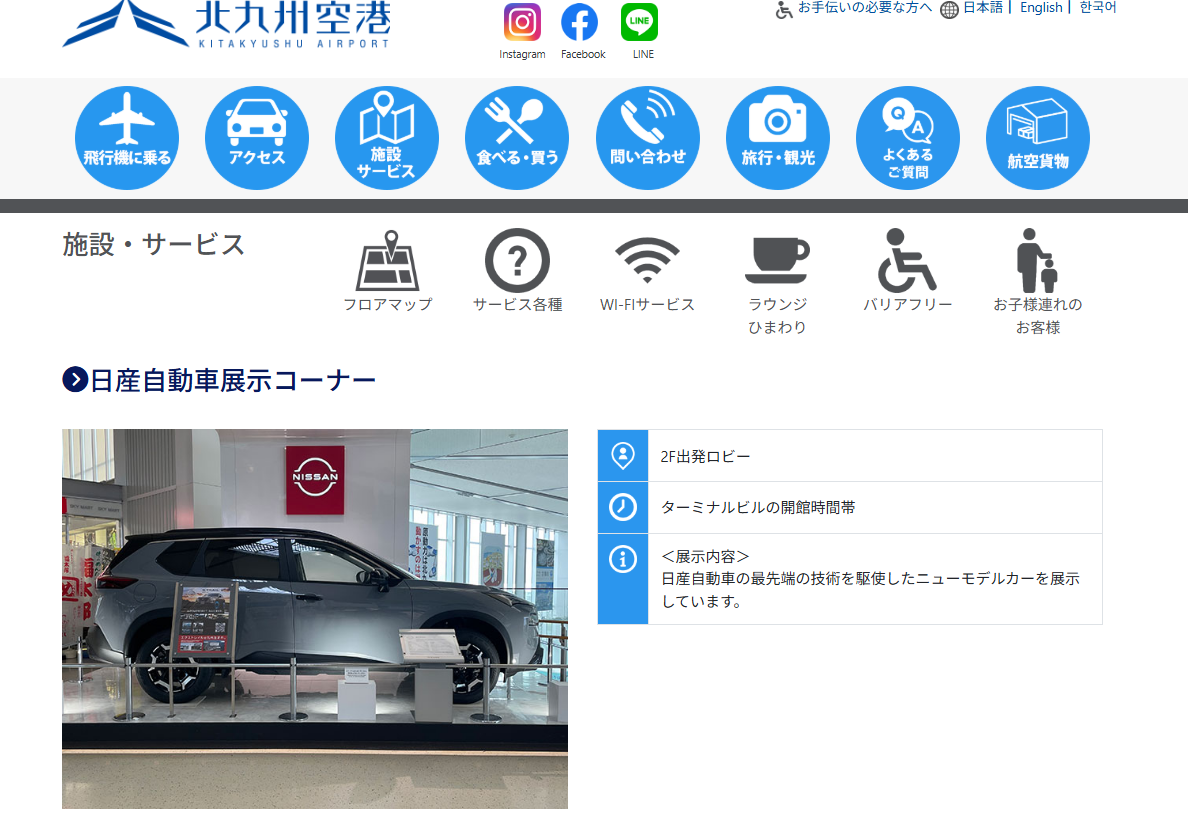Select the 施設サービス map icon
The width and height of the screenshot is (1188, 818).
tap(386, 138)
